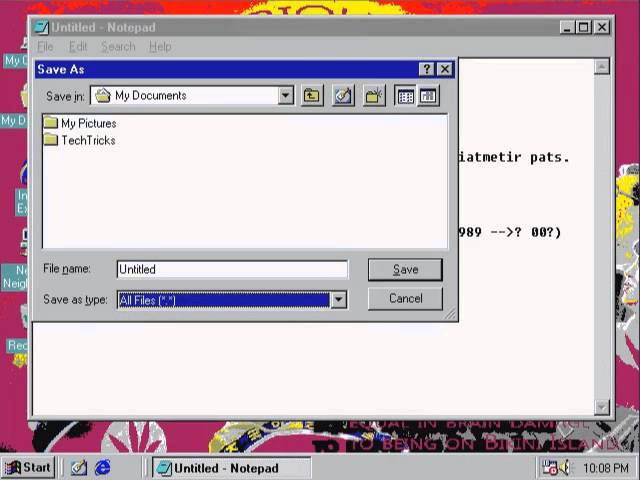The image size is (640, 480).
Task: Click the task scheduler tray icon
Action: click(x=549, y=468)
